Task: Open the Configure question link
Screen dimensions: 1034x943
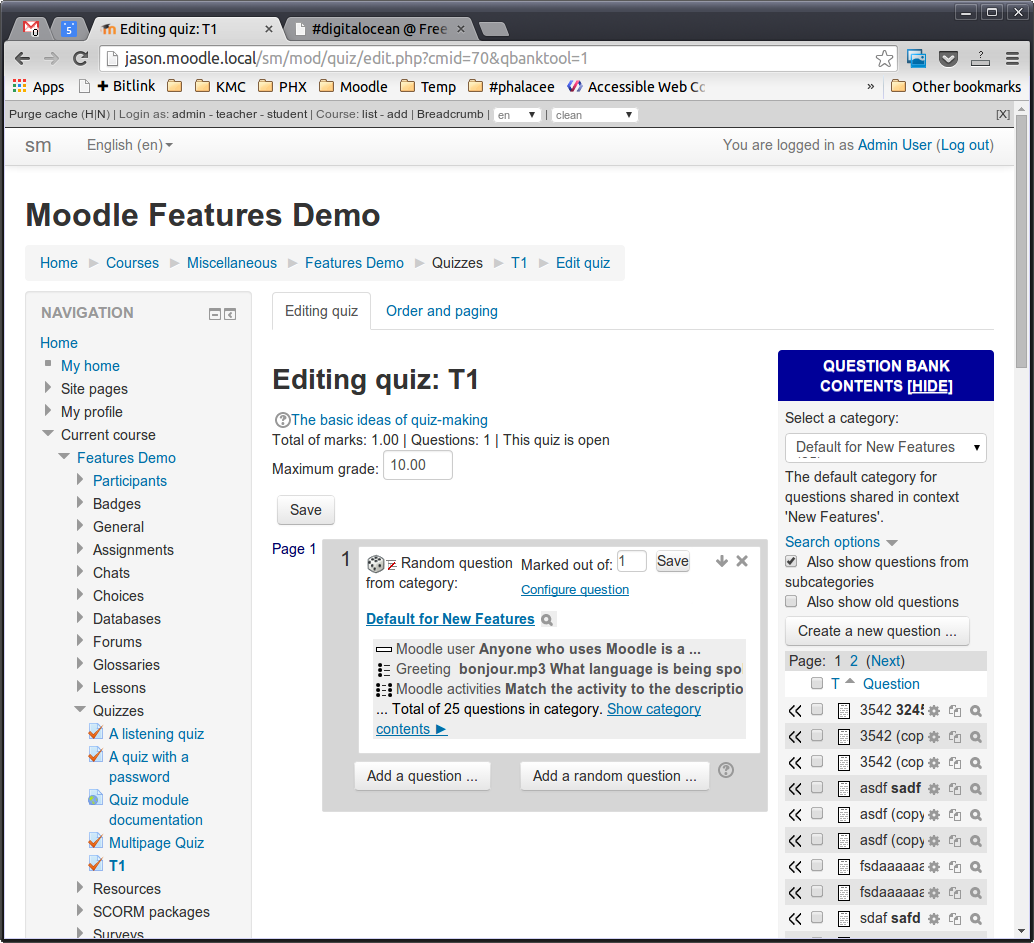Action: 575,590
